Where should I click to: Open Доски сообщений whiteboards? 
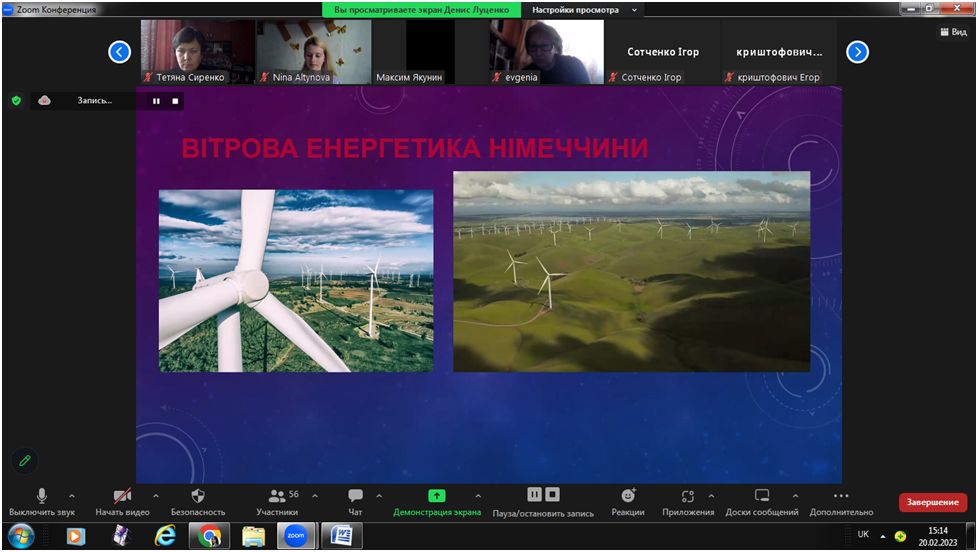[x=762, y=501]
